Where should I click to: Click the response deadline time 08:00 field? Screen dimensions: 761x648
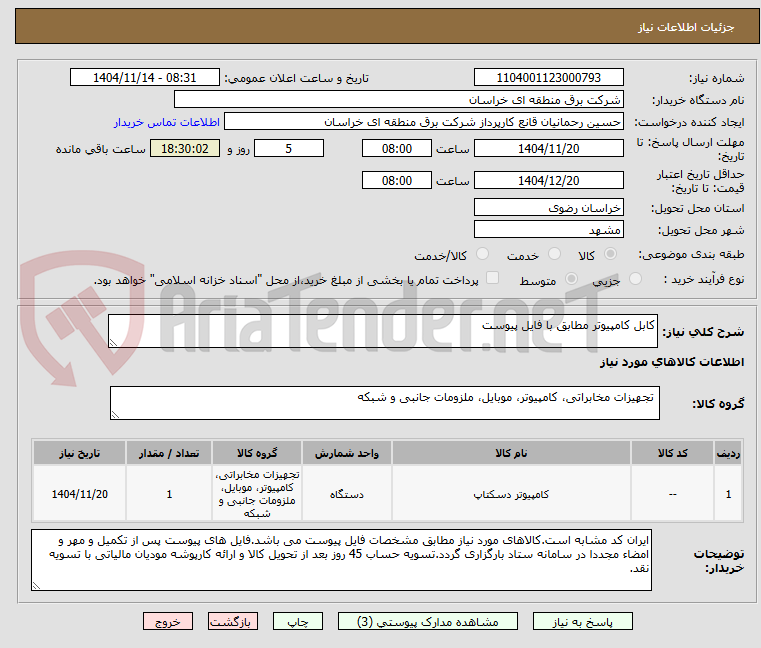[x=397, y=149]
